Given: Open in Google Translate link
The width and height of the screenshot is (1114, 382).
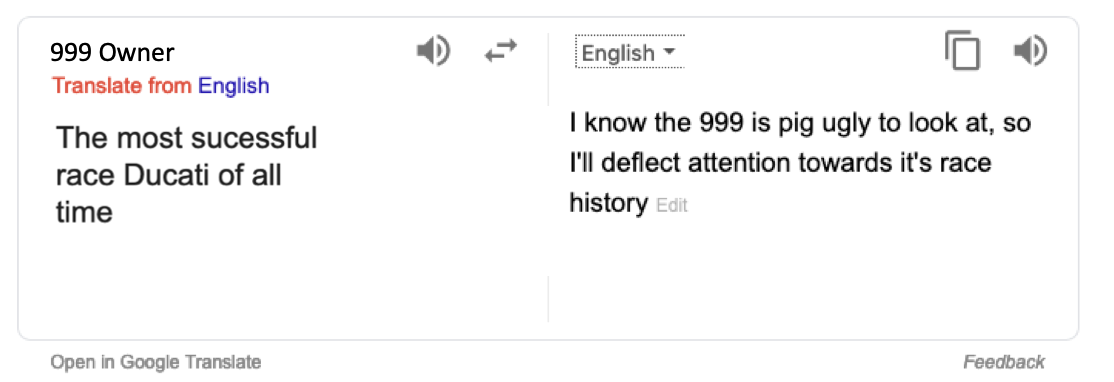Looking at the screenshot, I should click(x=156, y=362).
